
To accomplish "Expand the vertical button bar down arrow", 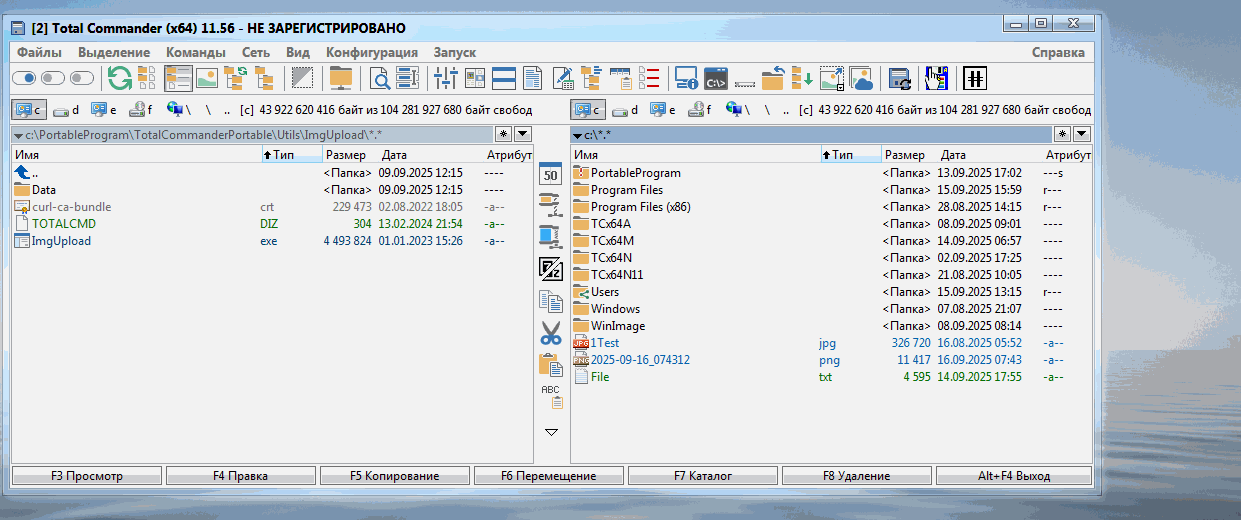I will [x=551, y=431].
